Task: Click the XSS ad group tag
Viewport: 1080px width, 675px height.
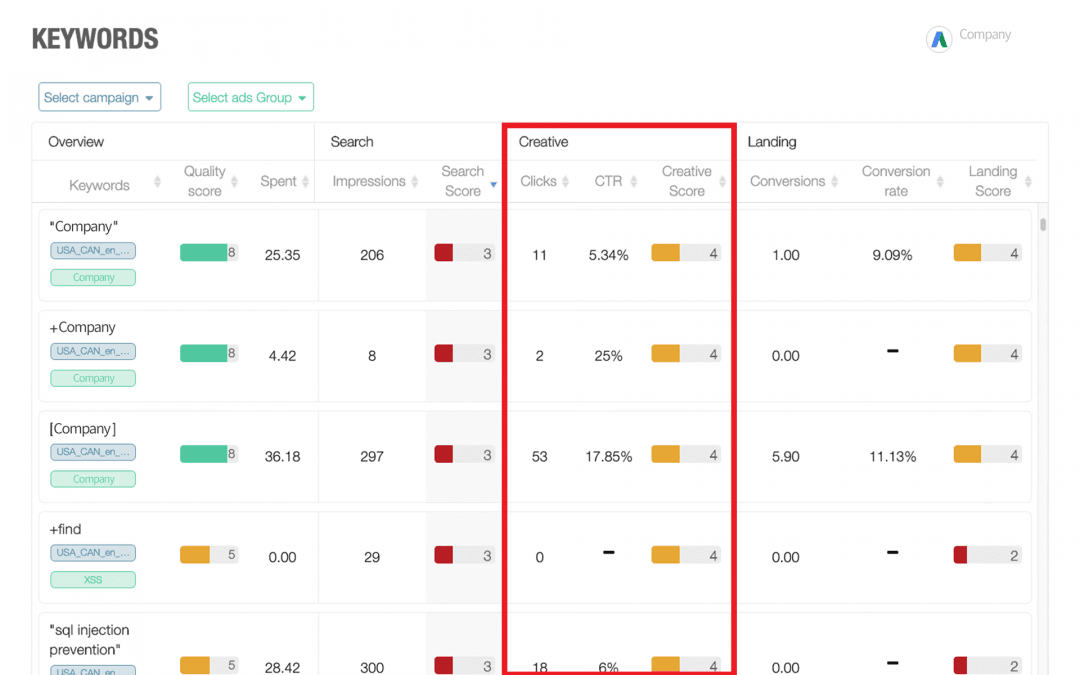Action: [x=93, y=579]
